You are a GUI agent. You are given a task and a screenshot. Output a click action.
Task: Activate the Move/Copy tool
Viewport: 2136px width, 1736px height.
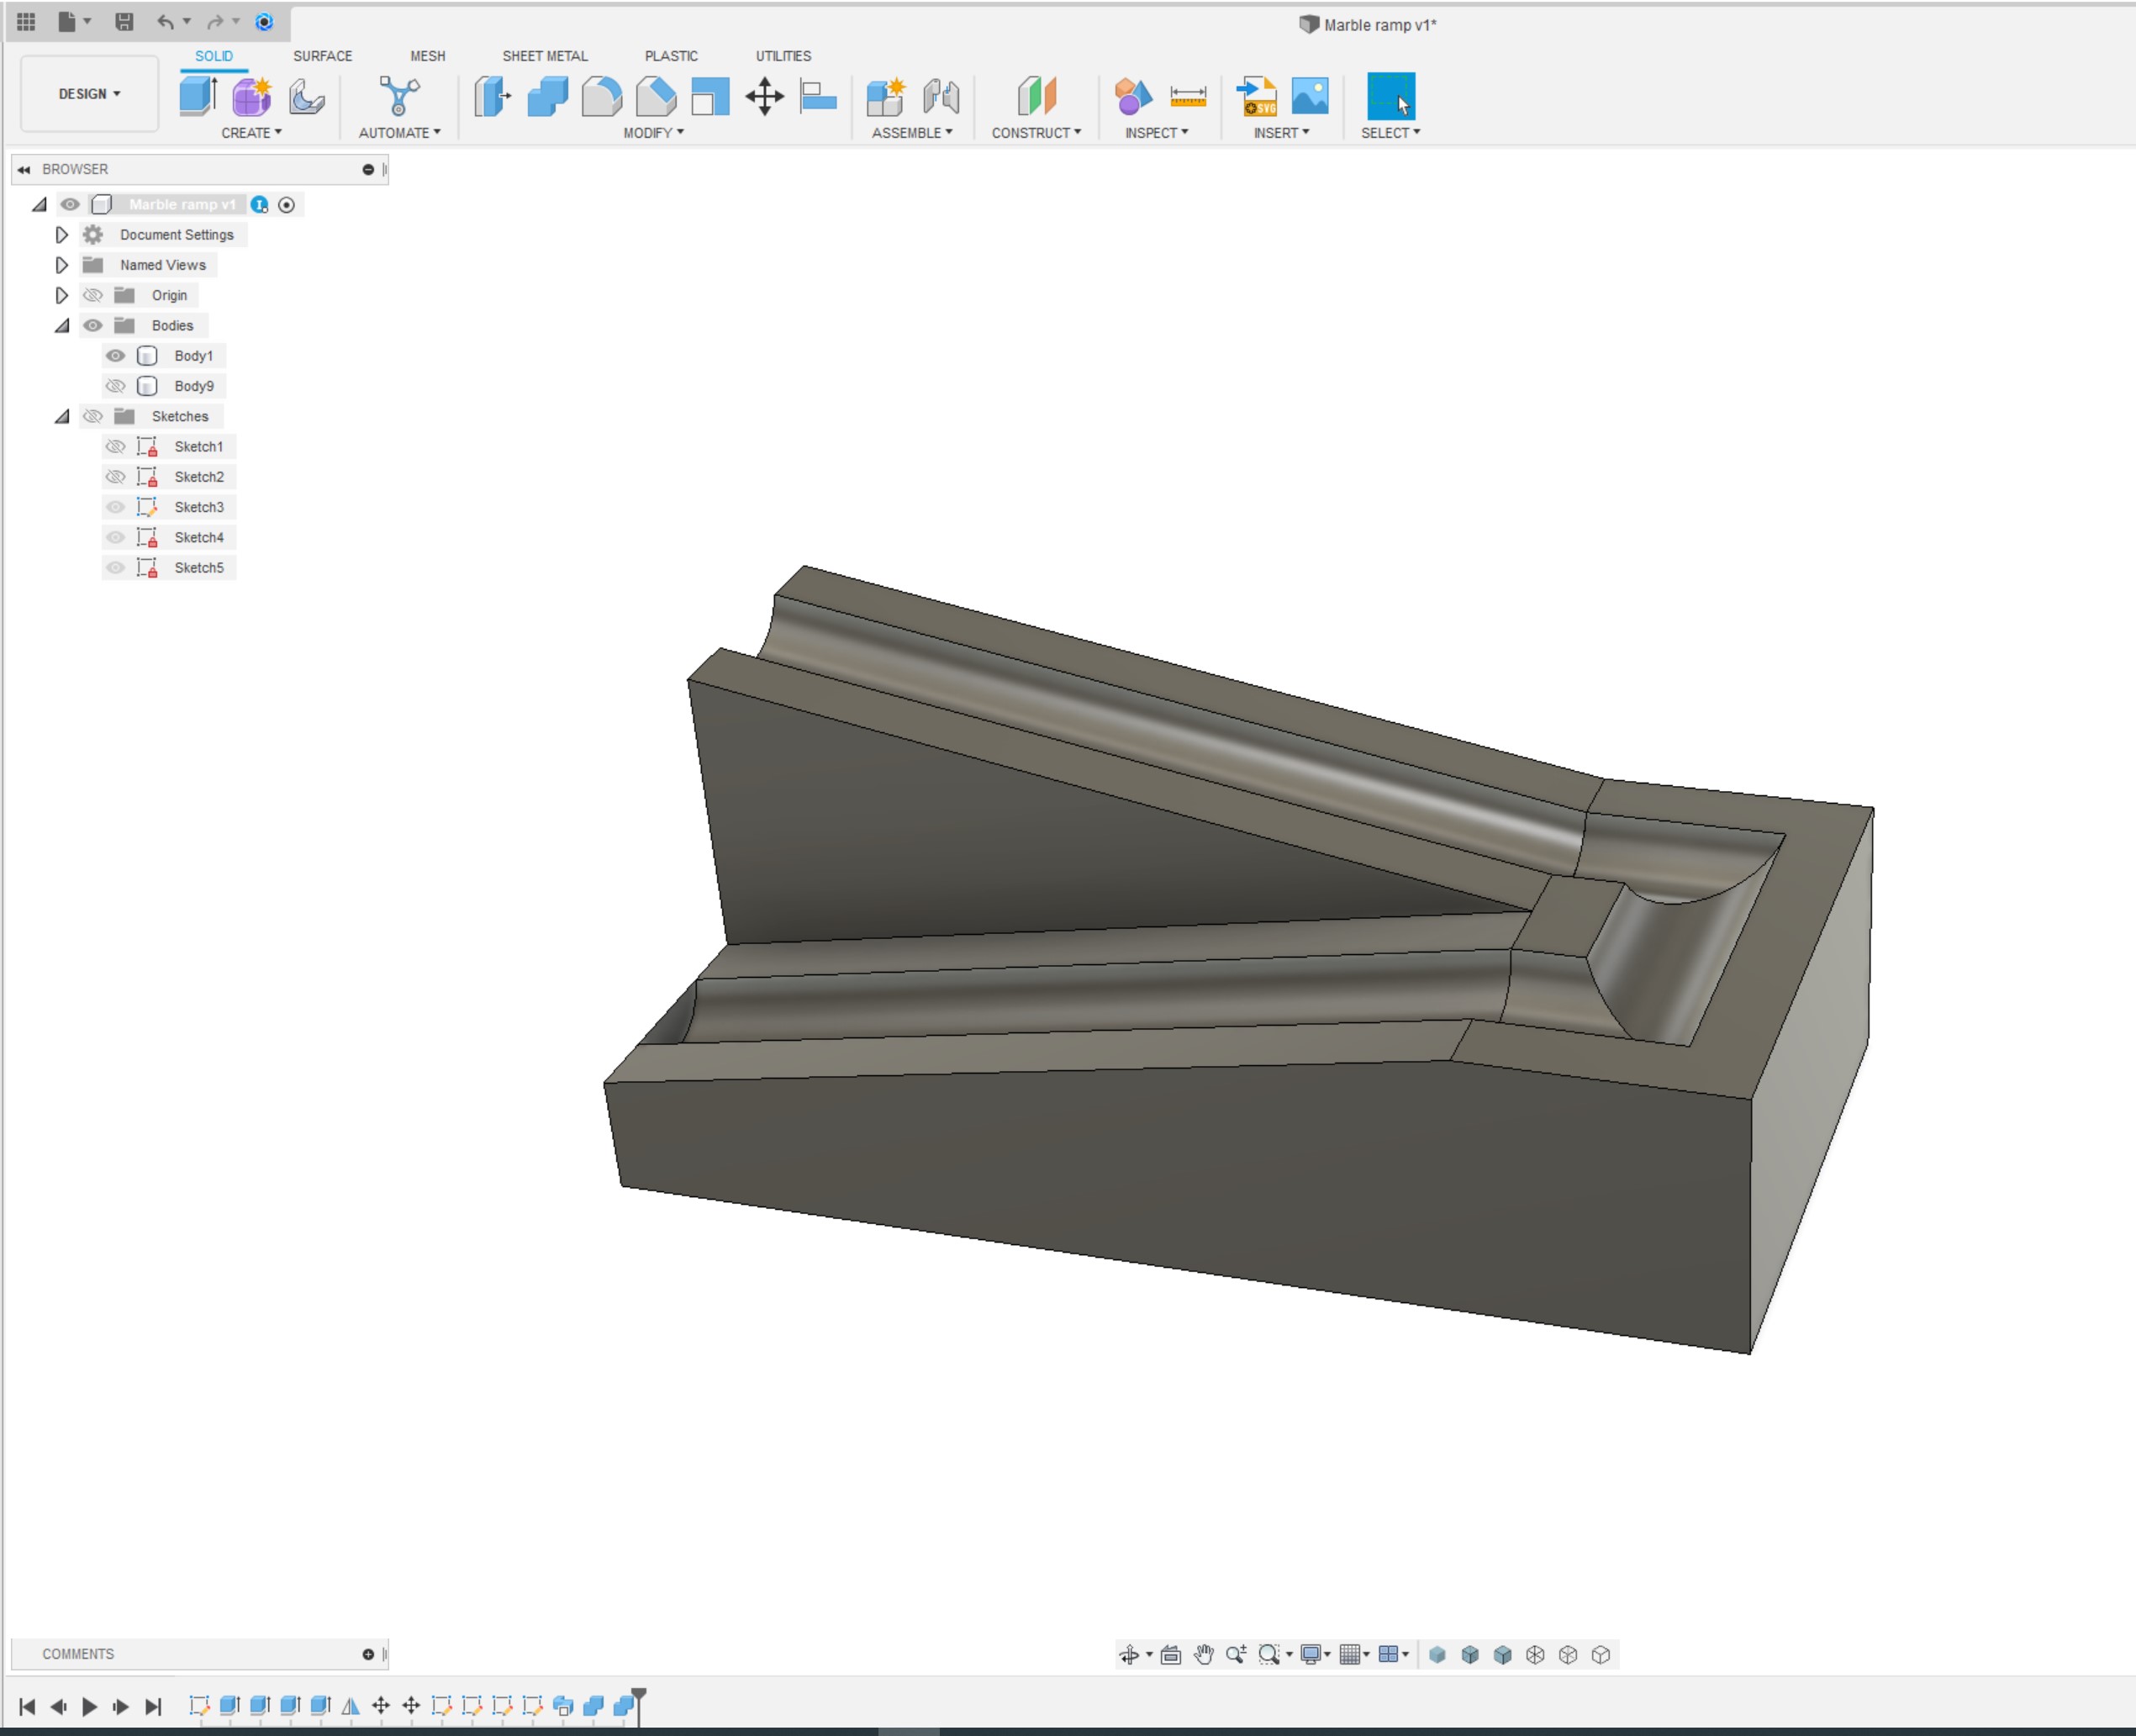[x=765, y=97]
